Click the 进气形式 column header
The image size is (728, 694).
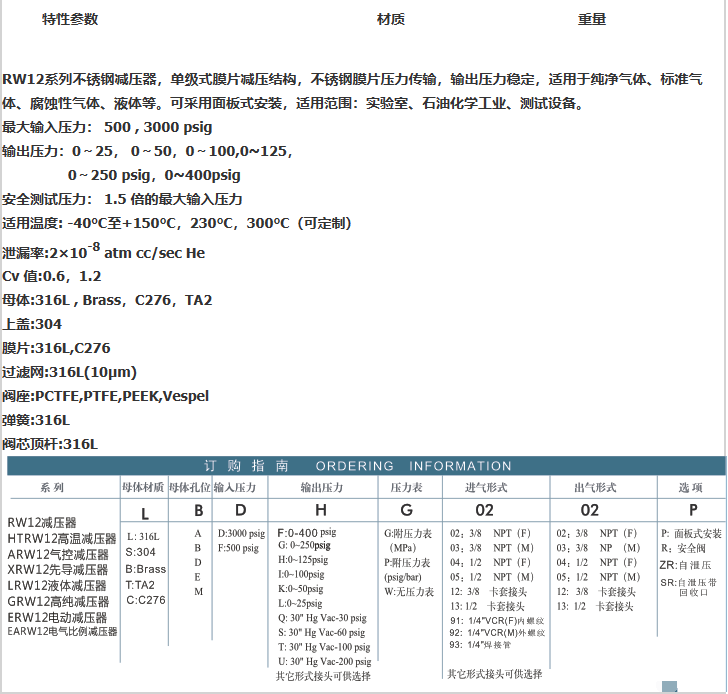click(486, 487)
